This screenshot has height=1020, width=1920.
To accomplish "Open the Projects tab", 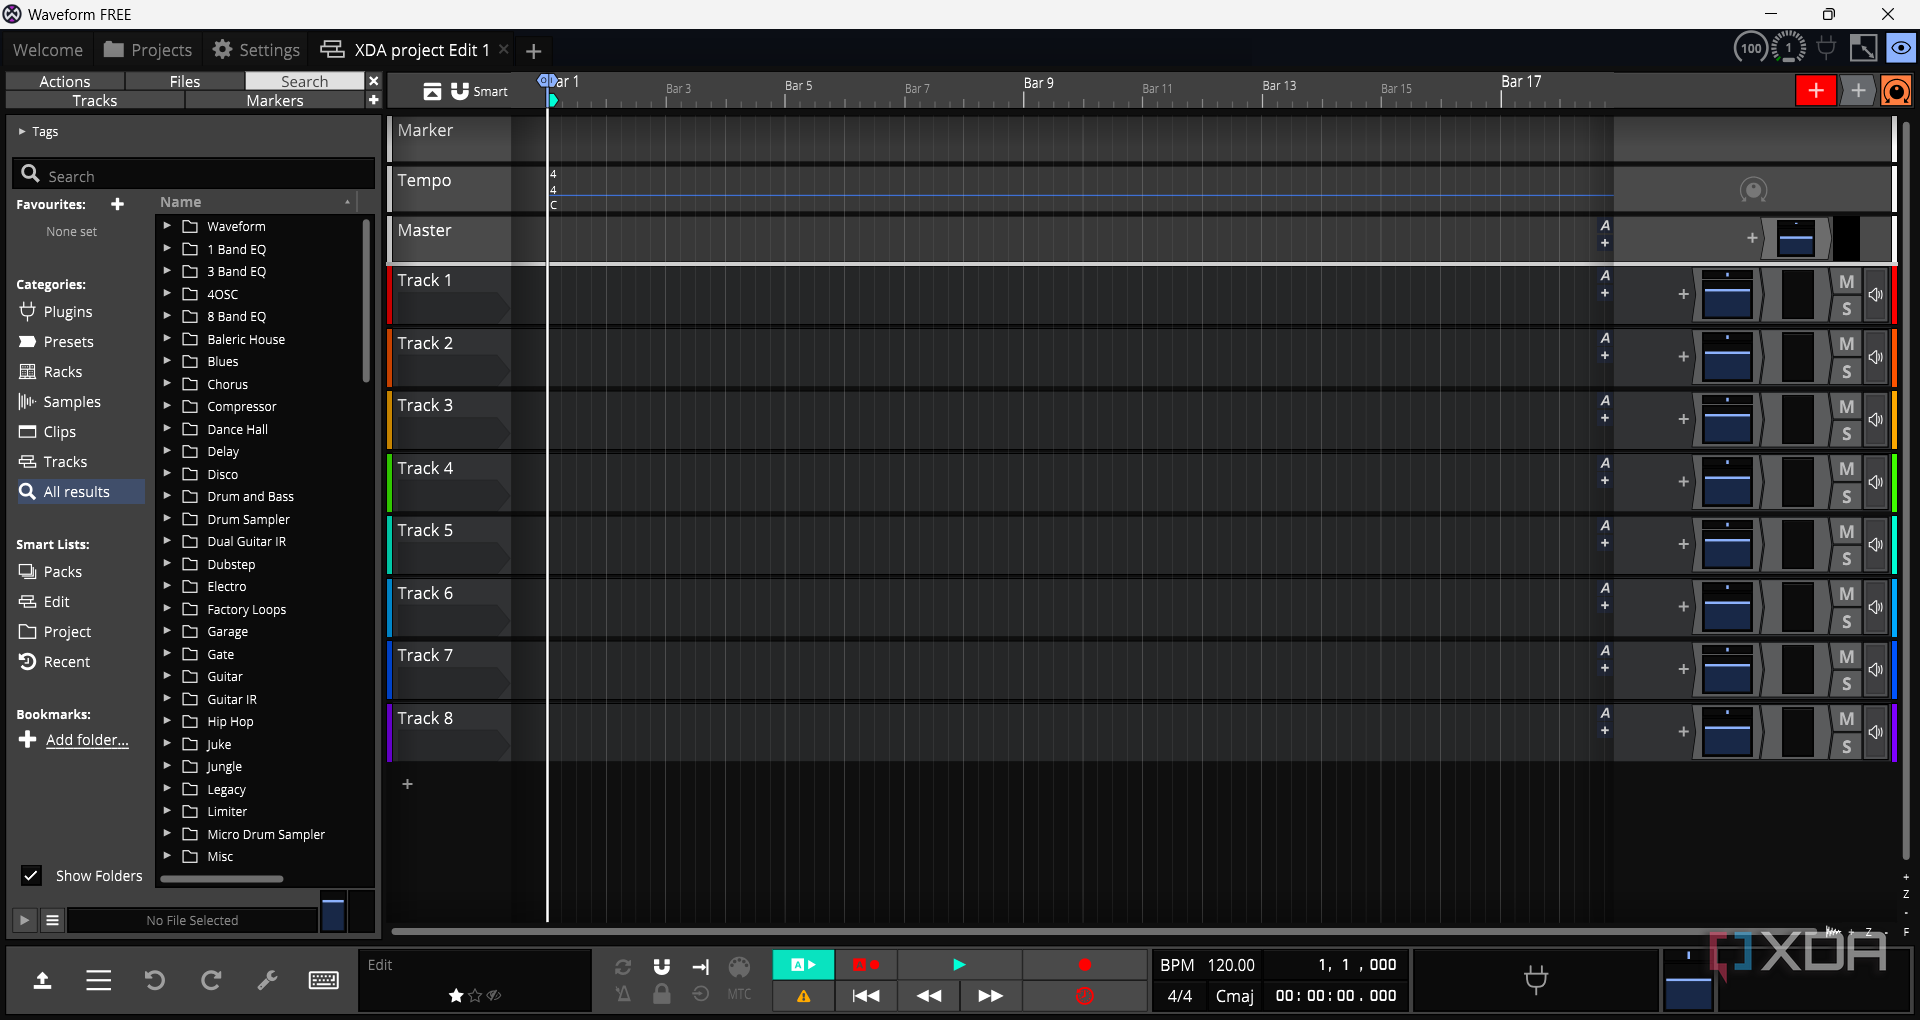I will coord(148,50).
